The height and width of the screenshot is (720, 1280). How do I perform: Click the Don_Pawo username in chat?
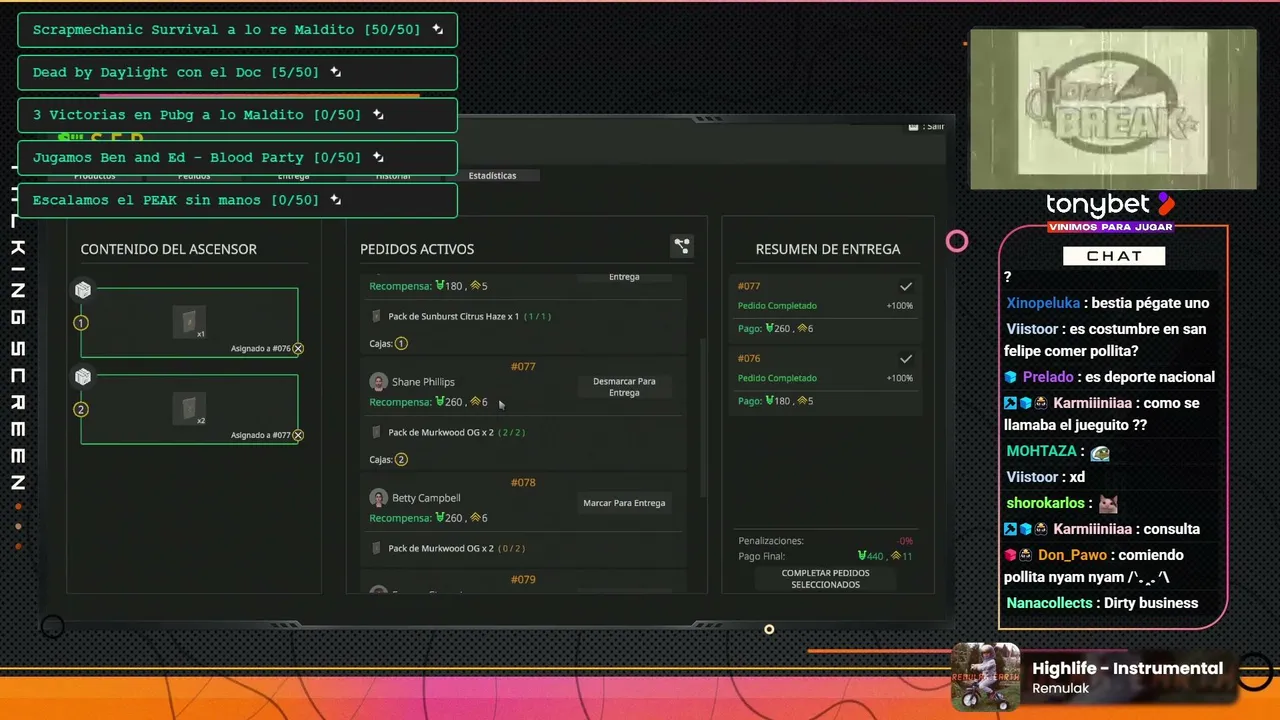(x=1073, y=555)
